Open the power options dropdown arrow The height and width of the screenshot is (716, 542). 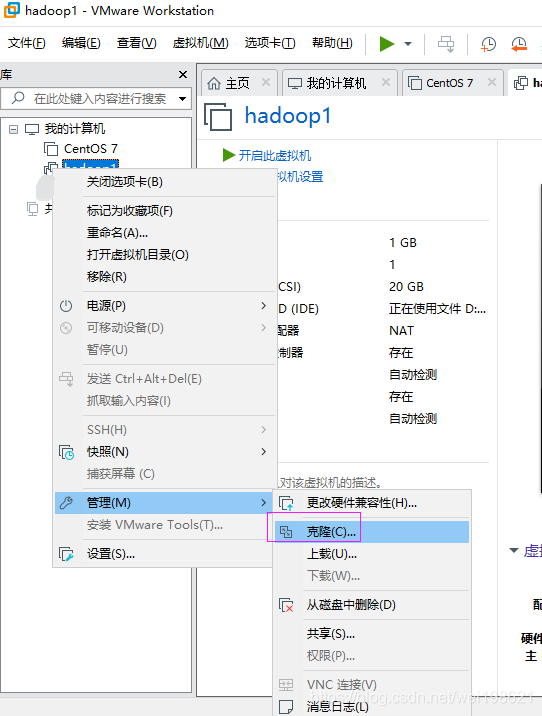click(408, 44)
